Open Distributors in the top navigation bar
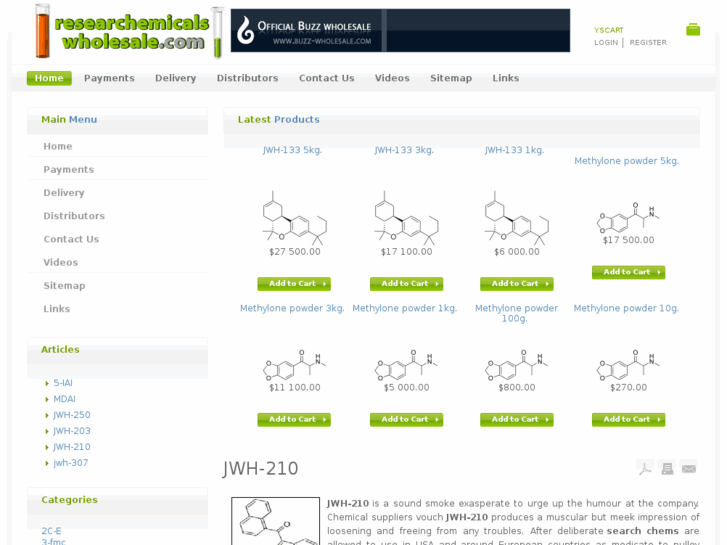 point(247,78)
